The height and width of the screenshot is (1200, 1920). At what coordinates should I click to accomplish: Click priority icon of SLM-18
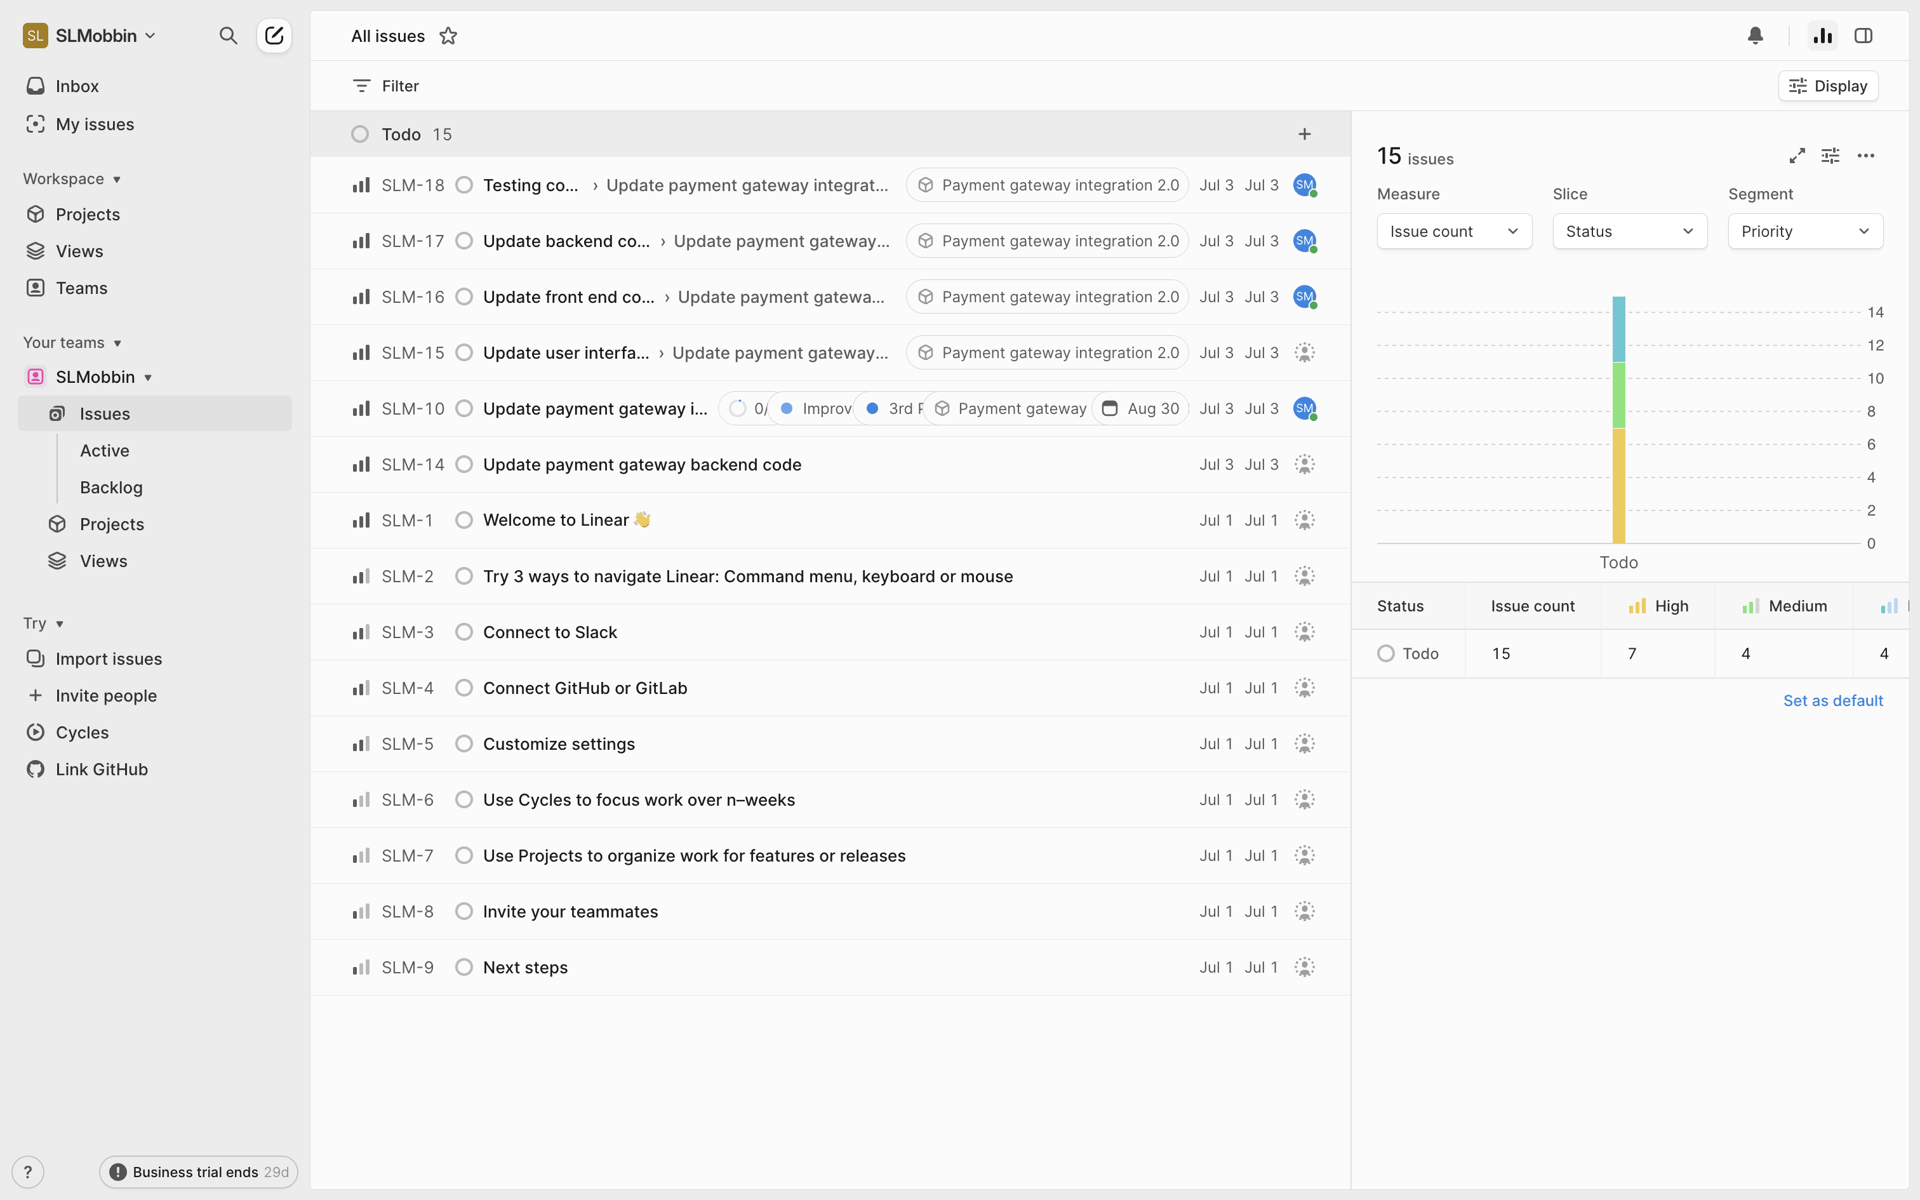coord(361,185)
